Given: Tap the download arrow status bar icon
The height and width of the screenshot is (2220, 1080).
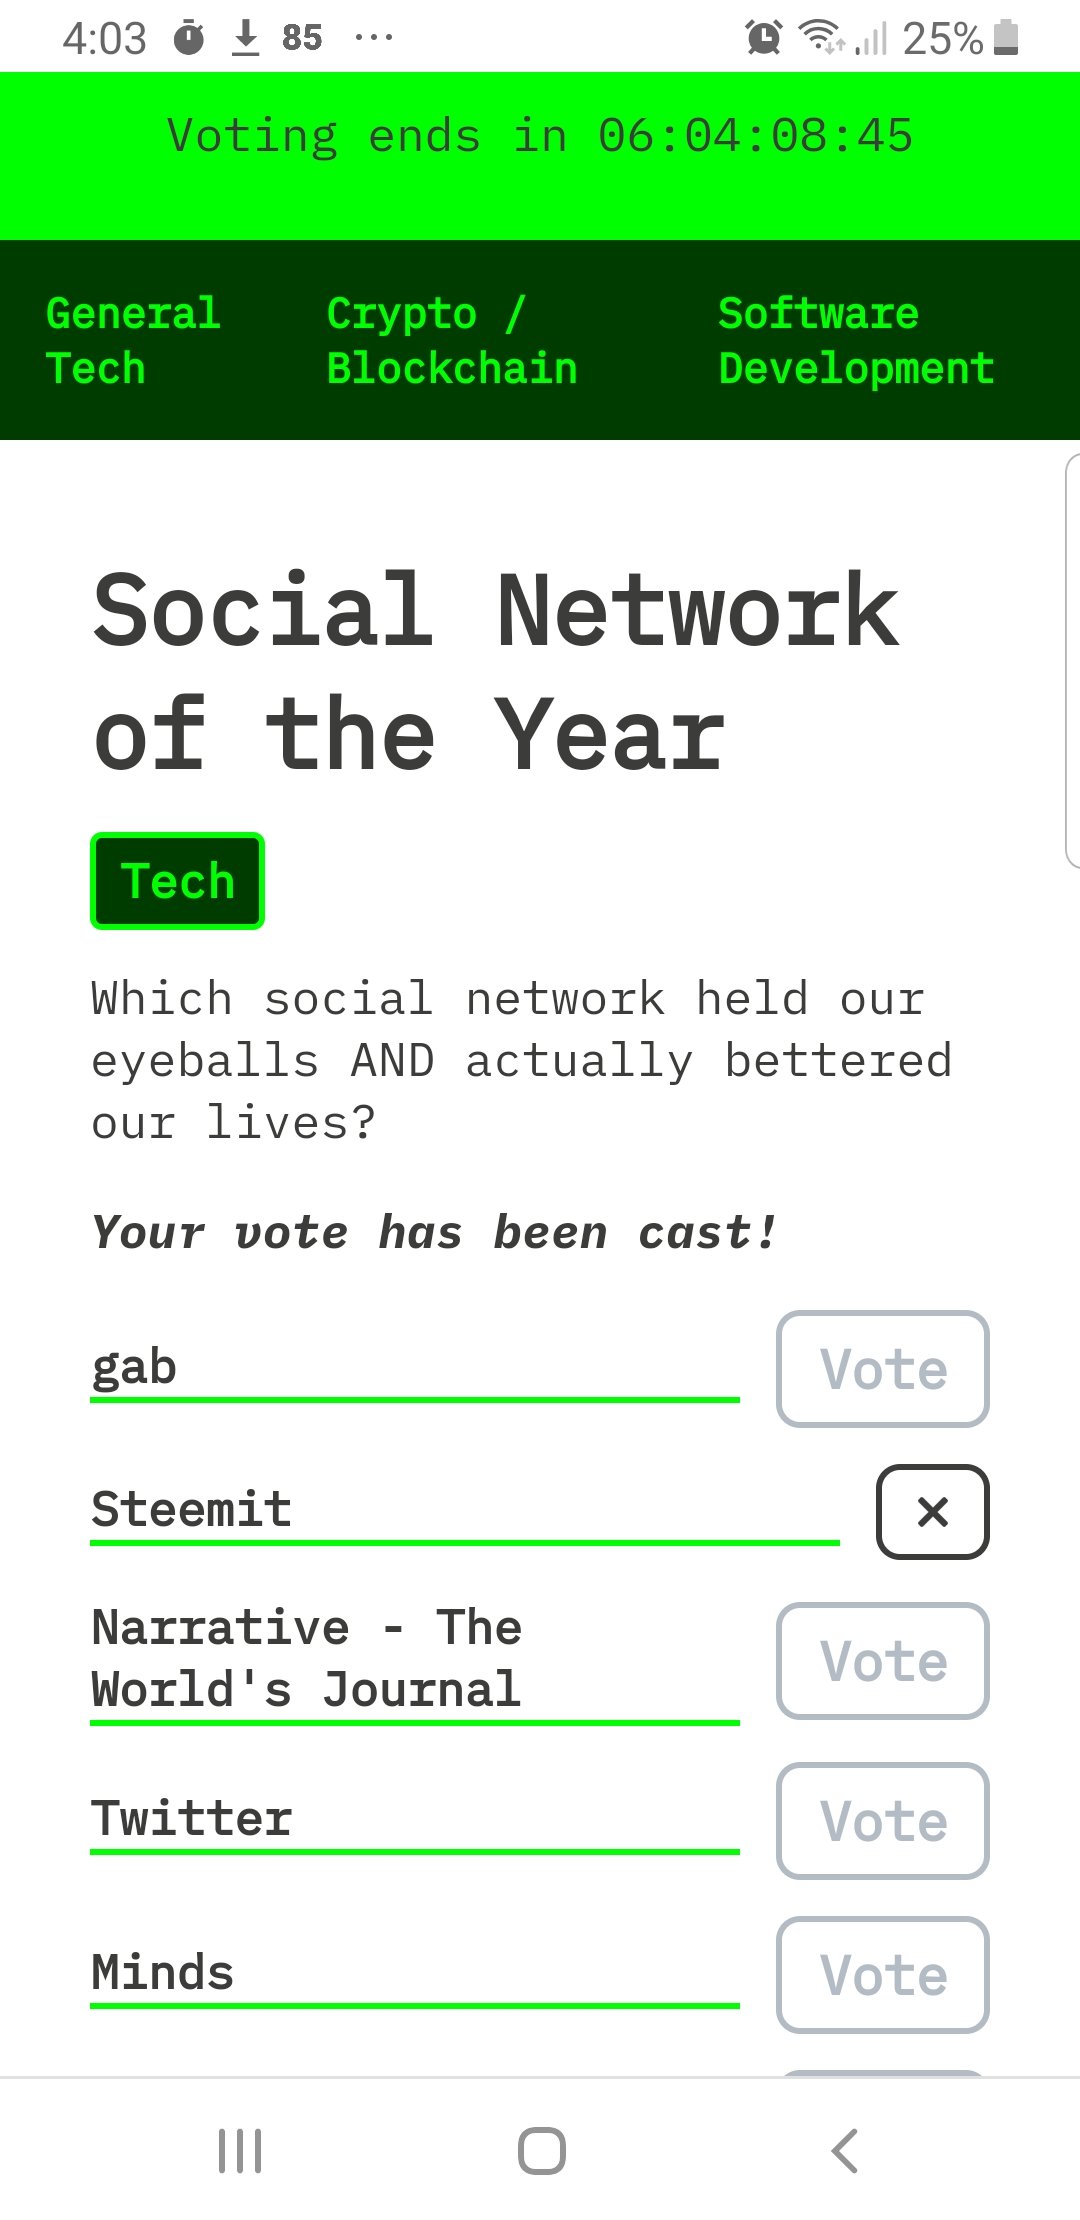Looking at the screenshot, I should pyautogui.click(x=245, y=38).
